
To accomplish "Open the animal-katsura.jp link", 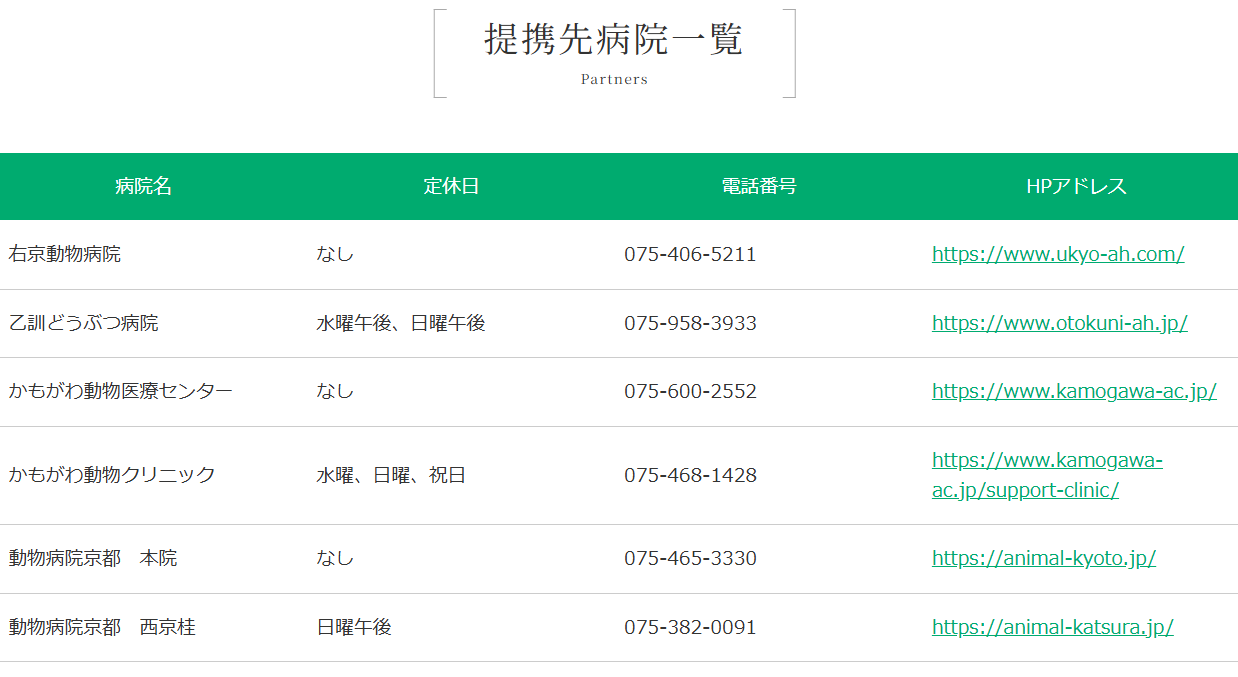I will pos(1052,627).
